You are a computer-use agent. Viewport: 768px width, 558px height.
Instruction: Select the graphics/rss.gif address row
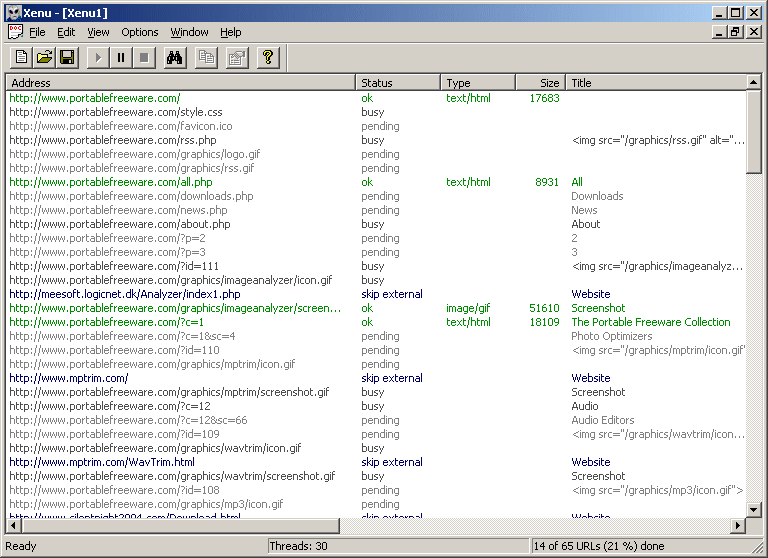pos(376,168)
